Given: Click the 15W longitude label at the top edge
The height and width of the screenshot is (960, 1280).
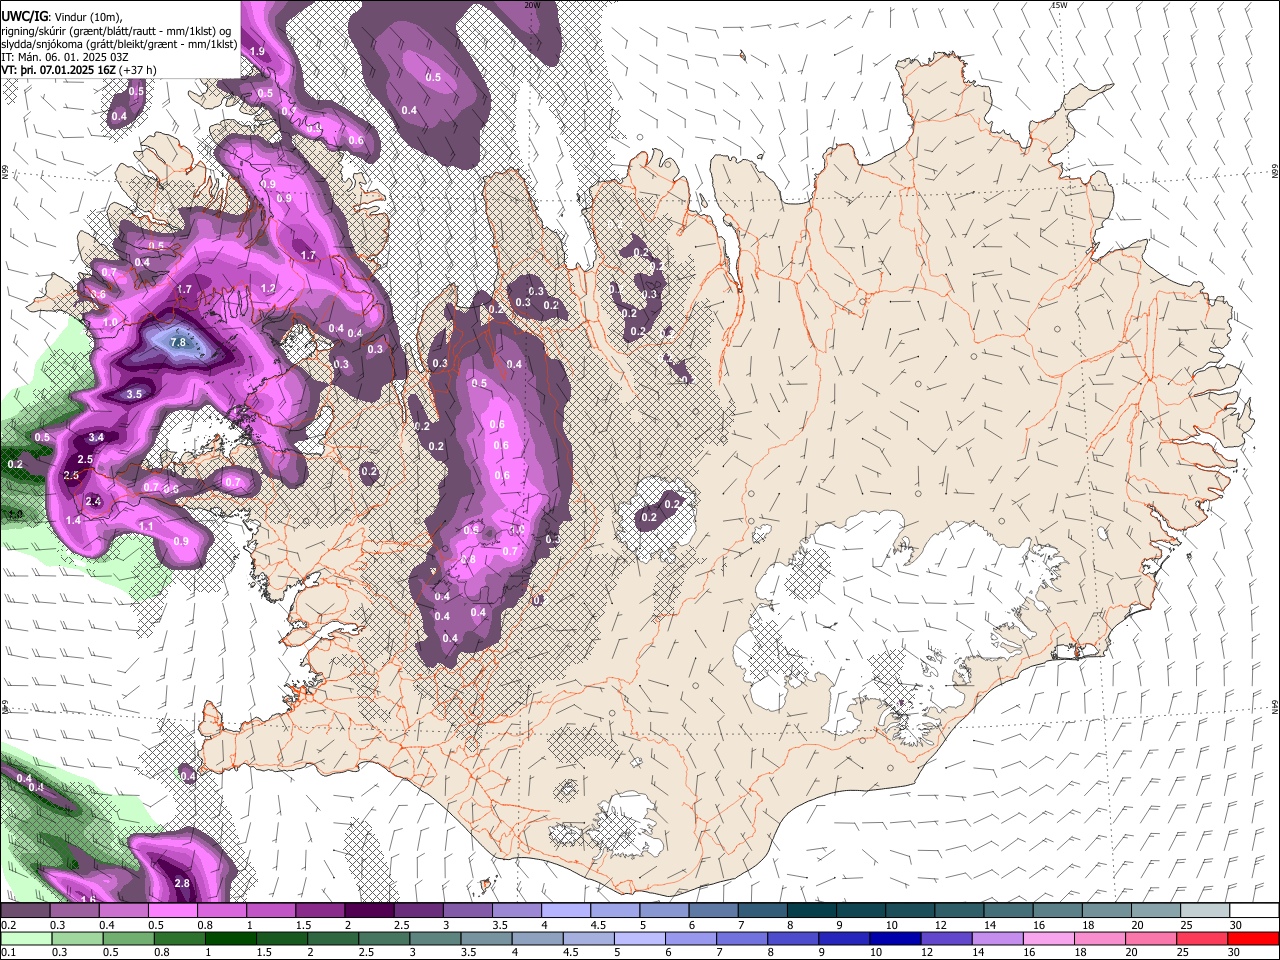Looking at the screenshot, I should click(x=1059, y=5).
